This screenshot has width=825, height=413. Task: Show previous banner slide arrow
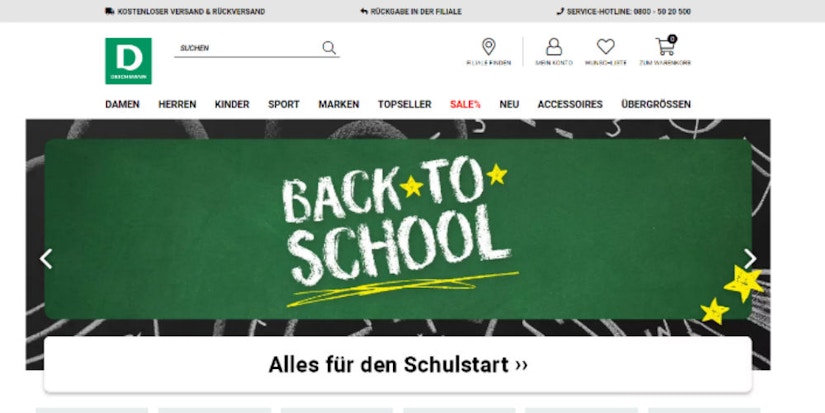point(46,259)
